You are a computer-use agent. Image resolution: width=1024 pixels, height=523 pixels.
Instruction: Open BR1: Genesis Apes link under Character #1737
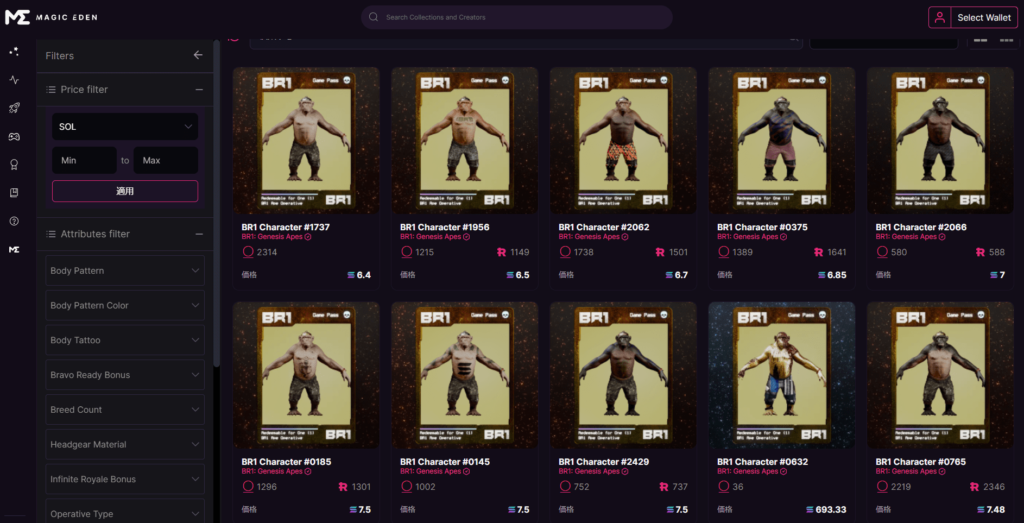(x=272, y=237)
